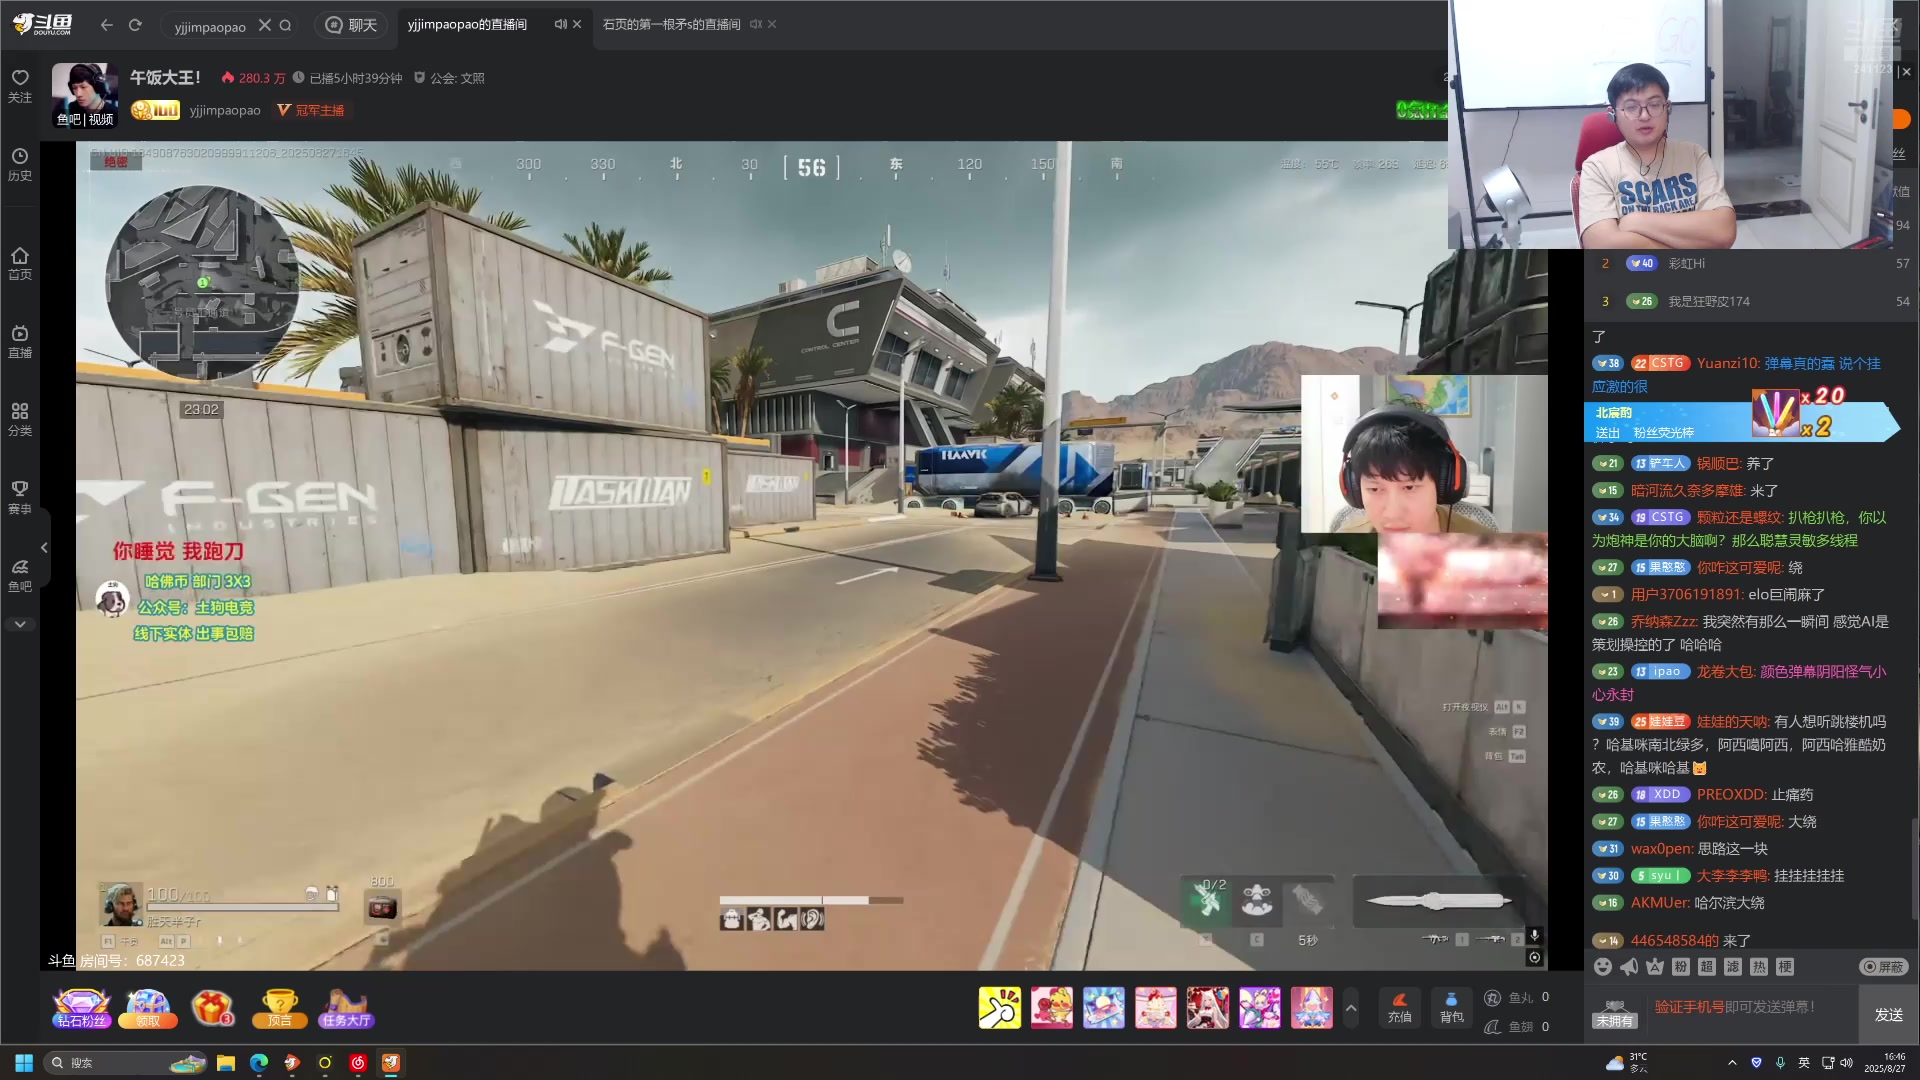Viewport: 1920px width, 1080px height.
Task: Open the red gift box with badge 3
Action: click(212, 1008)
